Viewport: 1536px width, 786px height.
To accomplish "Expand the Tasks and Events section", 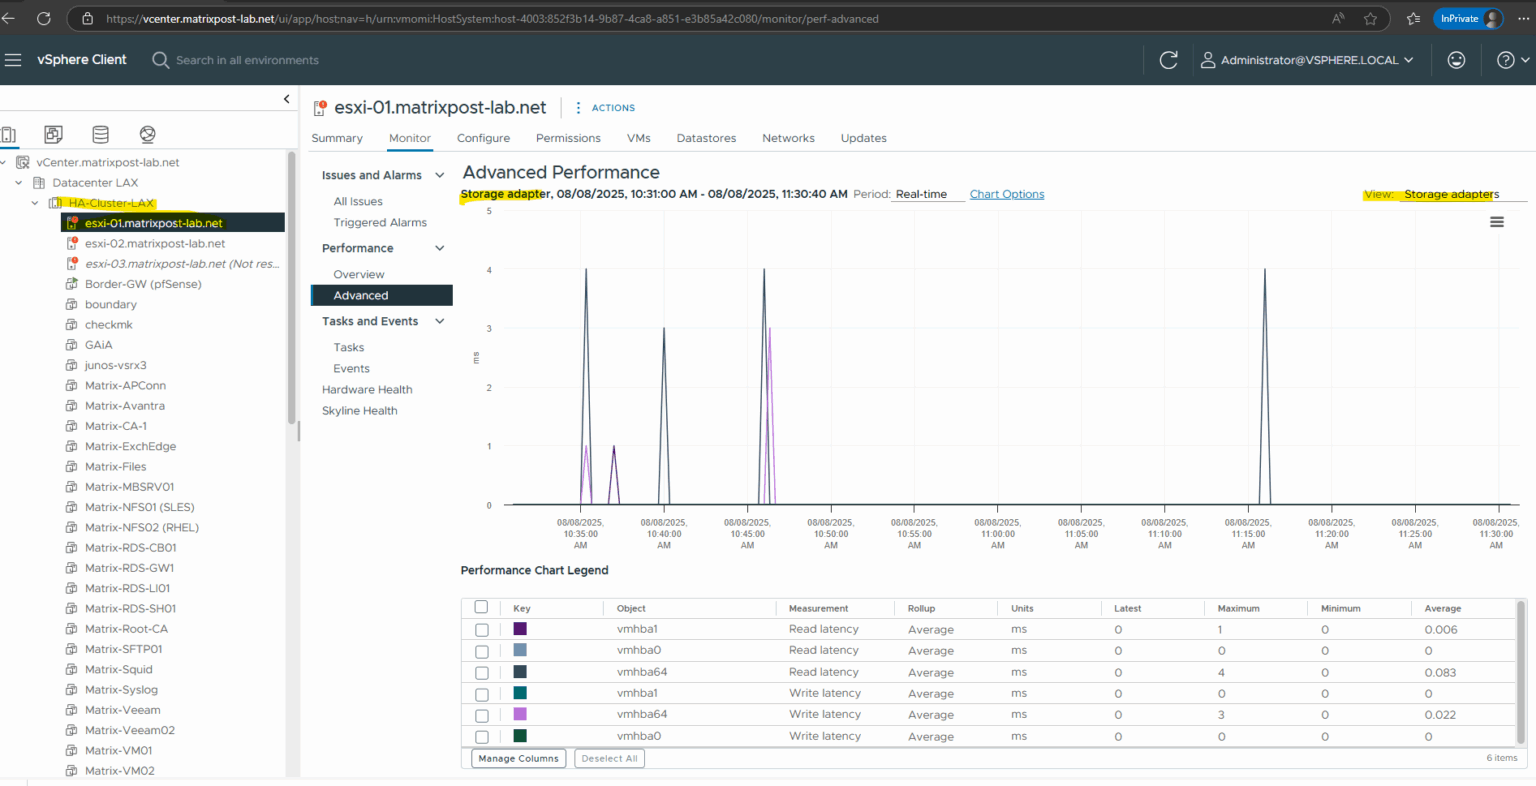I will 441,321.
